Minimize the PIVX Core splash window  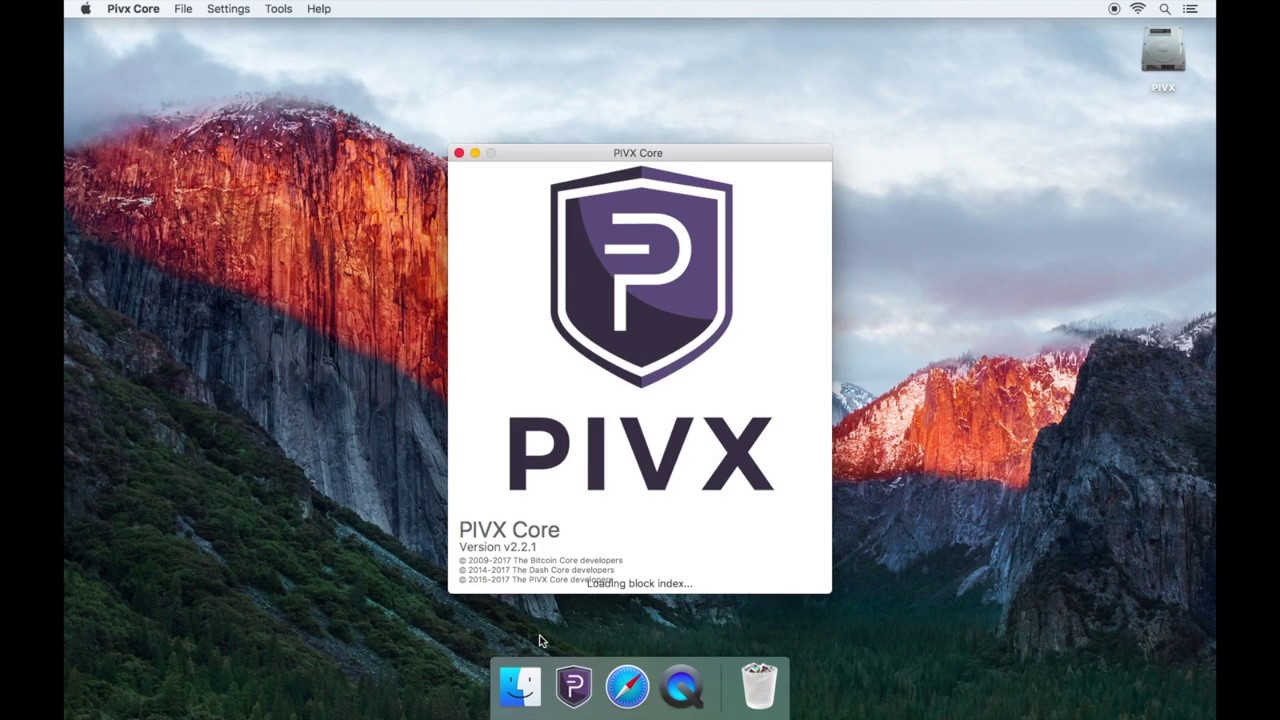coord(475,153)
